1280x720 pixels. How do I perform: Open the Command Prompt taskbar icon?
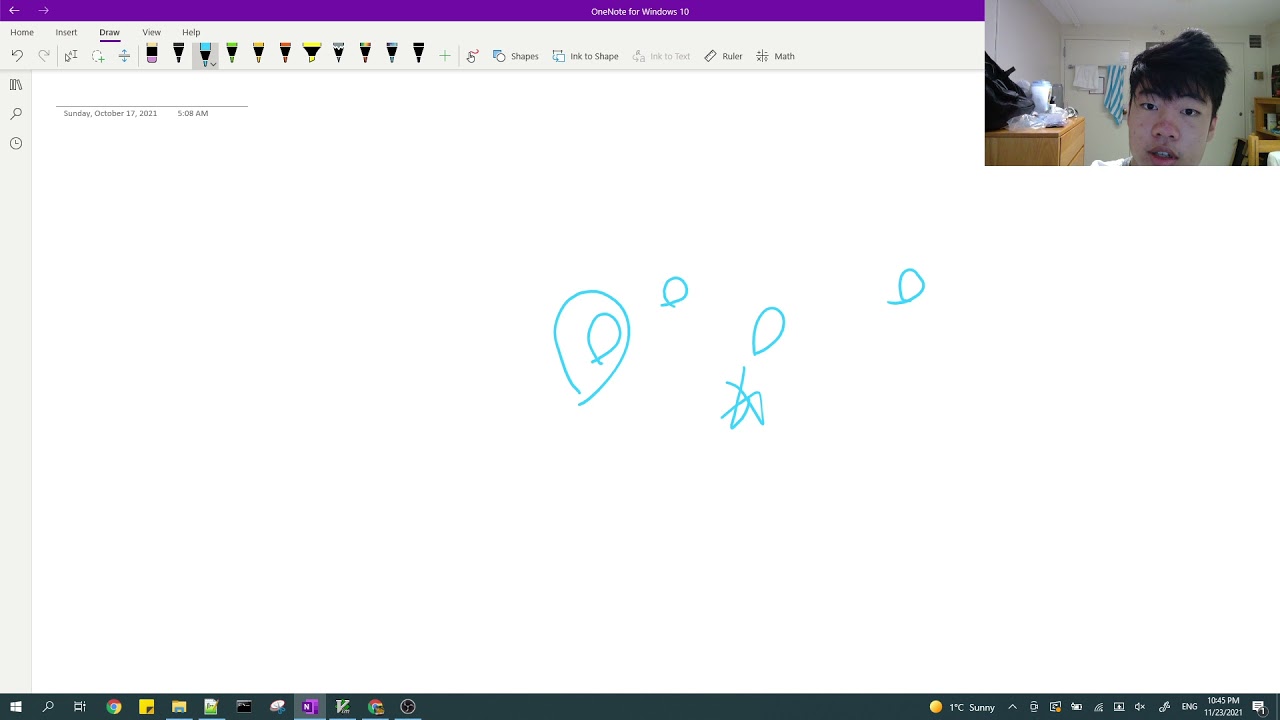pos(244,707)
